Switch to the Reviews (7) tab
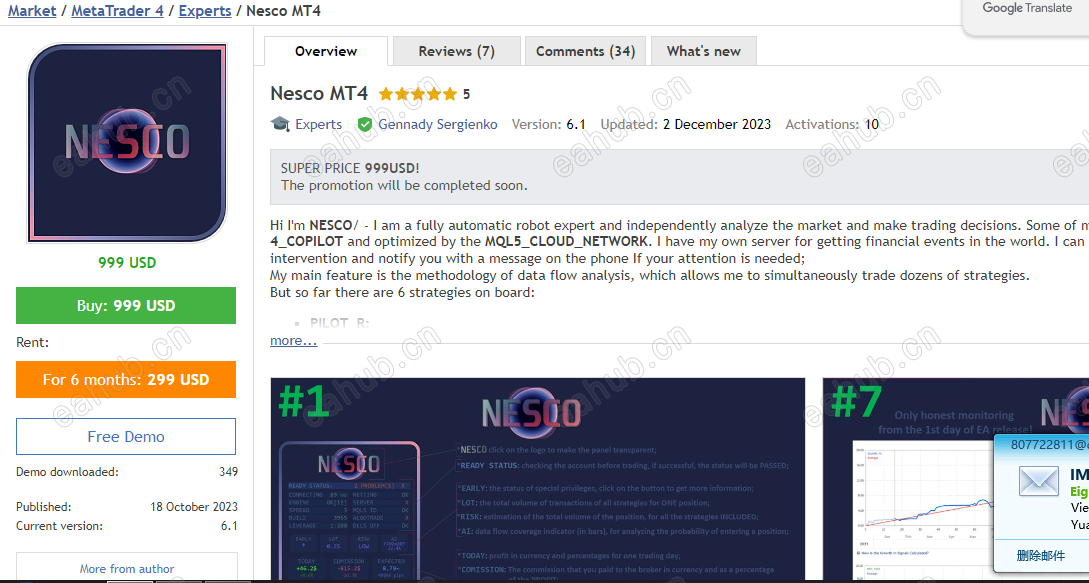This screenshot has width=1089, height=583. tap(456, 51)
